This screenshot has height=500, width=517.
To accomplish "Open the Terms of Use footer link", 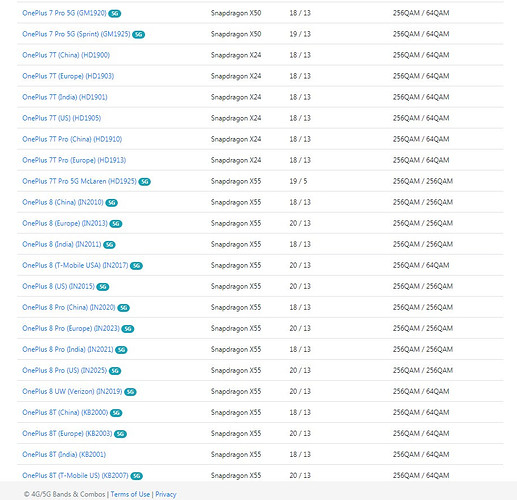I will coord(130,494).
